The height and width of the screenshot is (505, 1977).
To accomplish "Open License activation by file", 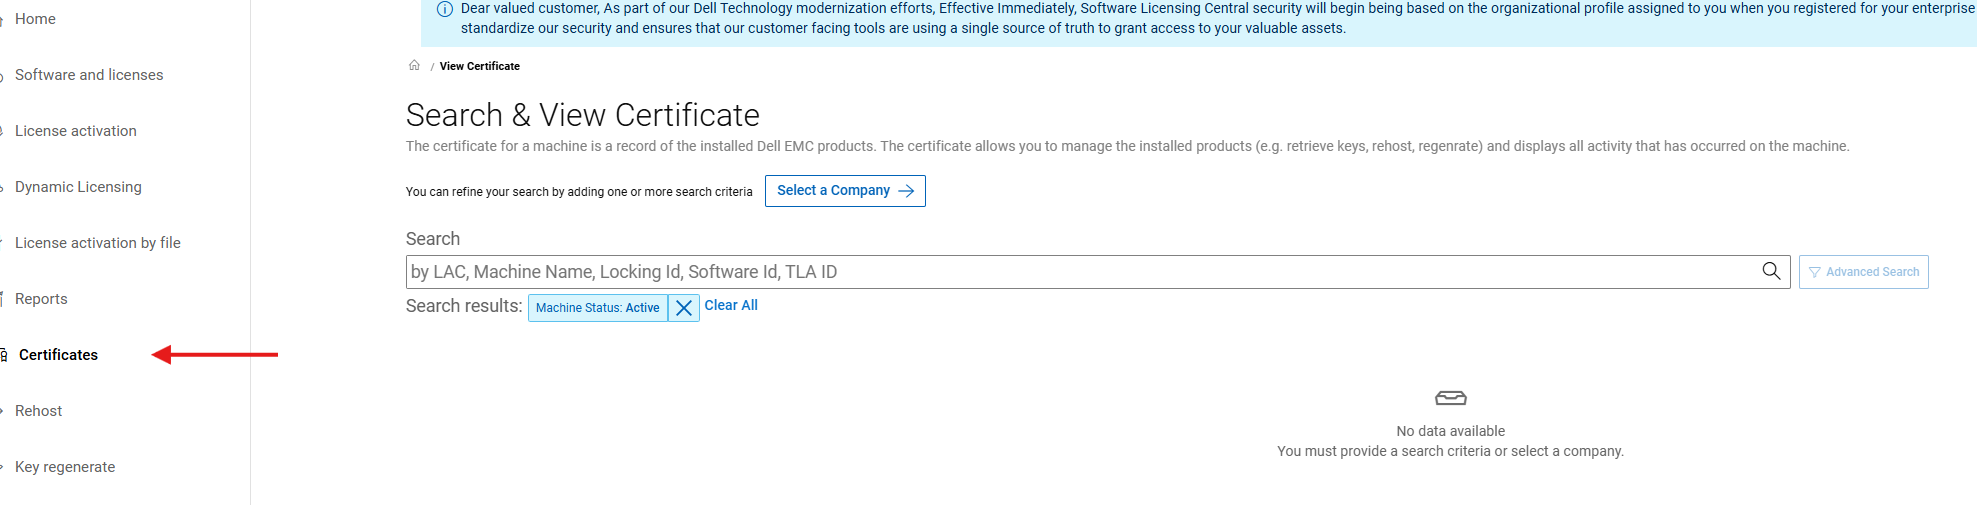I will click(x=98, y=243).
